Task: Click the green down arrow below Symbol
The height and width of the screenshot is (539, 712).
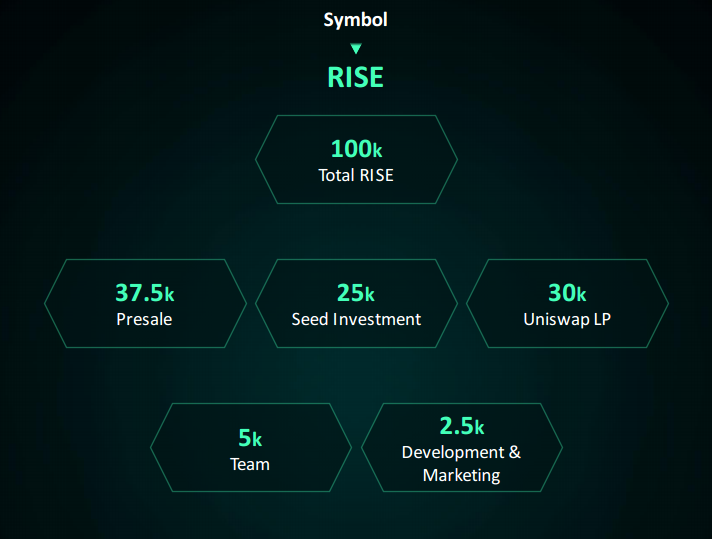Action: click(356, 48)
